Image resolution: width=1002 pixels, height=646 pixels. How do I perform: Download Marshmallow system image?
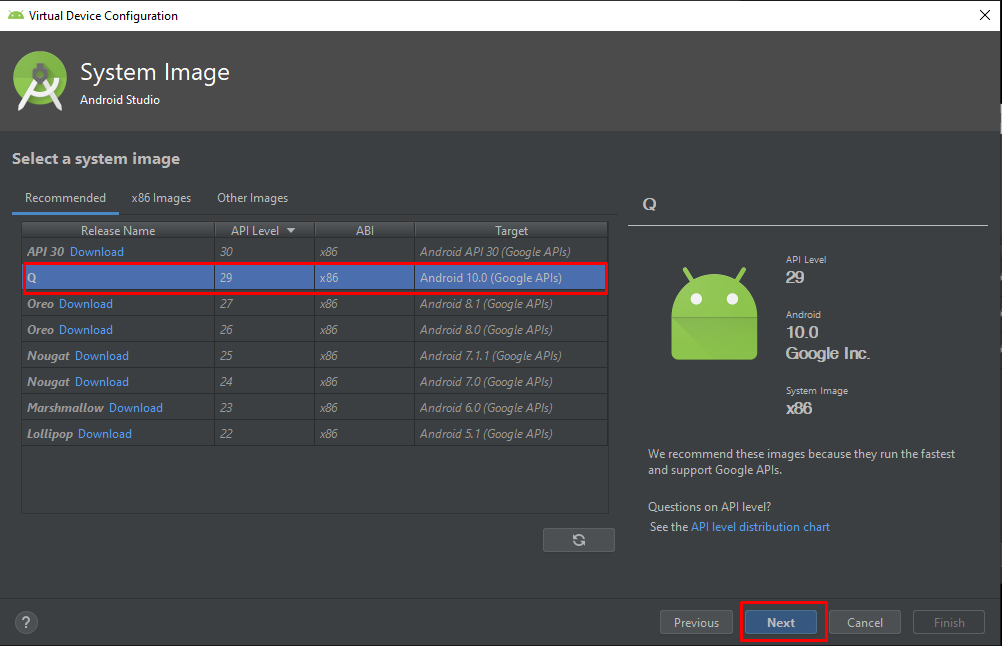point(136,408)
